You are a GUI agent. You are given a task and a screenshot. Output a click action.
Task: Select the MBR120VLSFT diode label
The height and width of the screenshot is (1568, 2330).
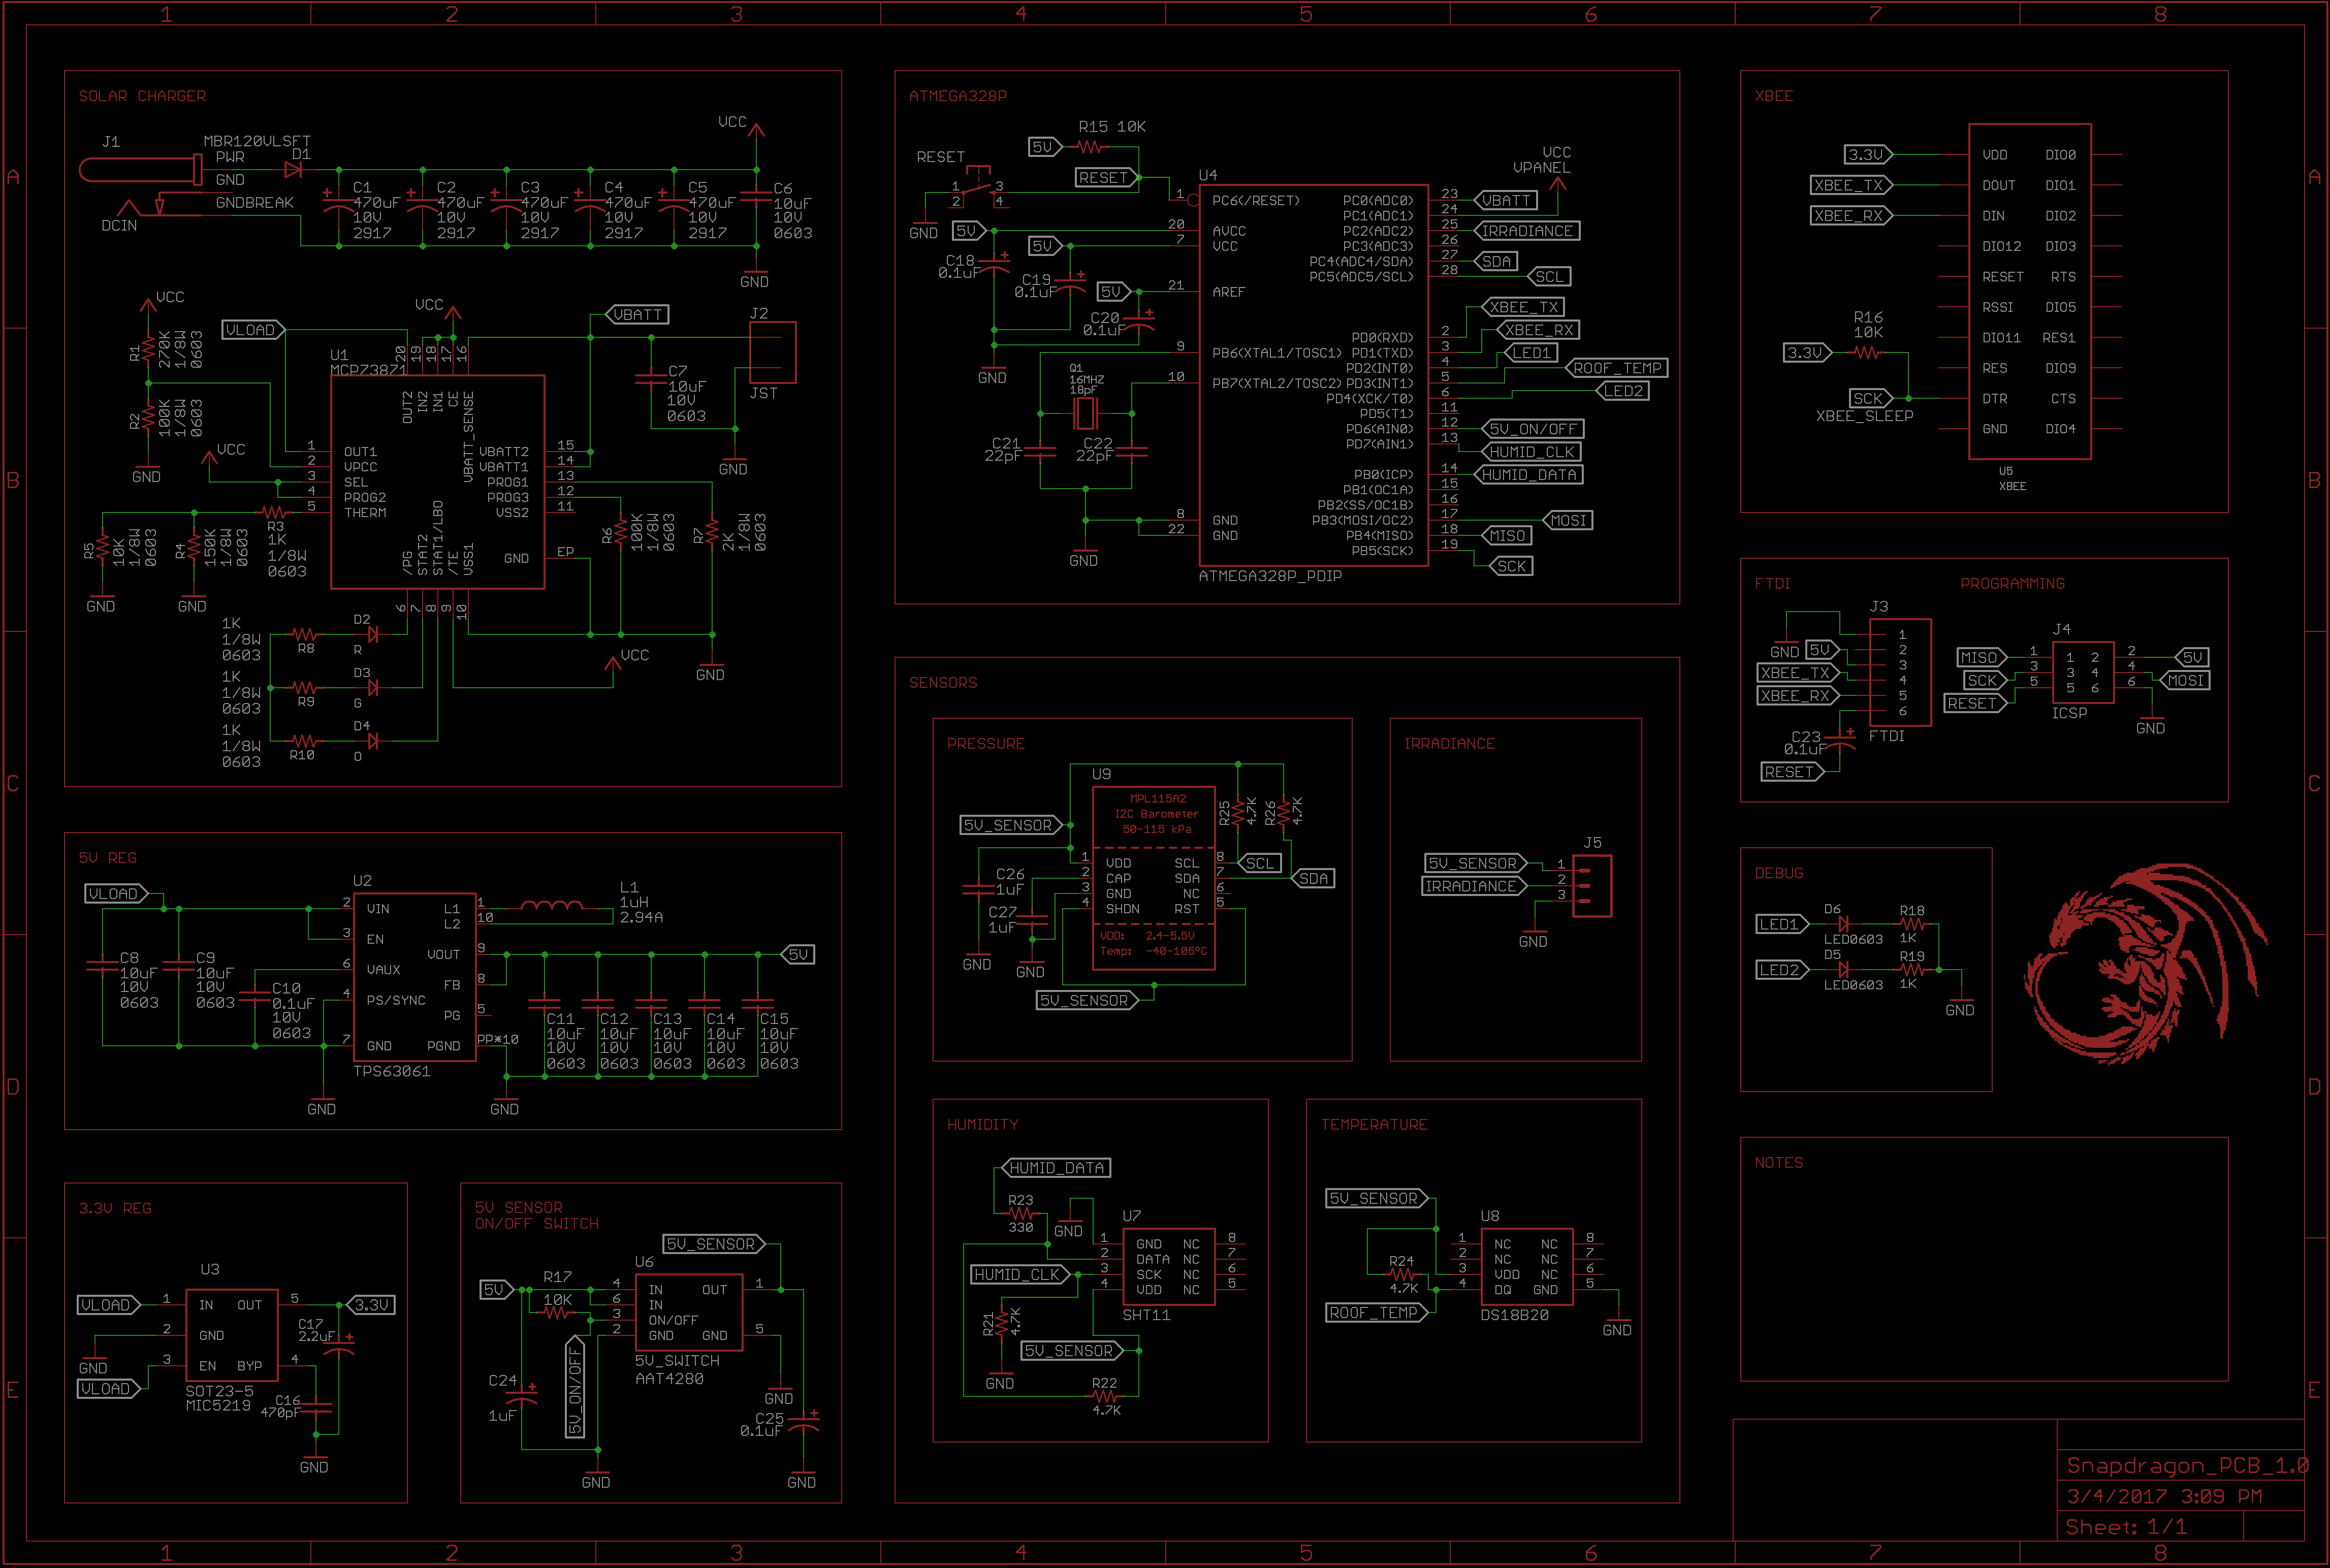257,141
